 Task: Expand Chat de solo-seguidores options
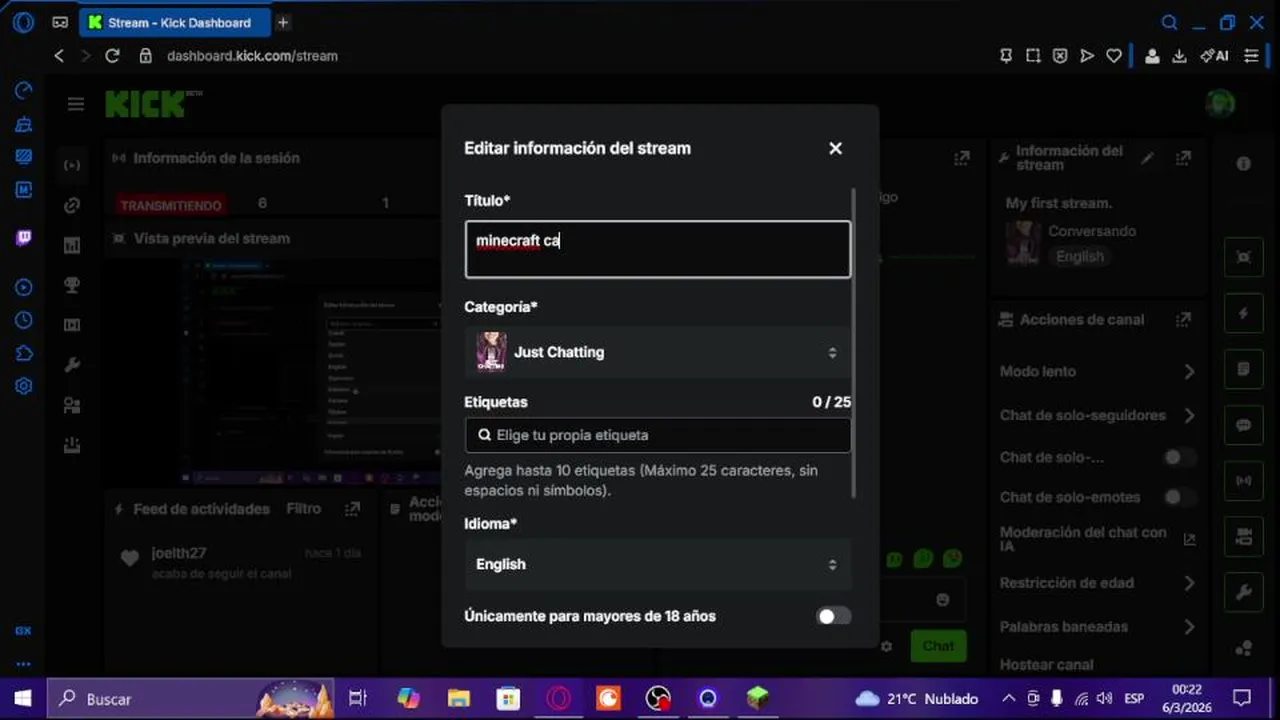pyautogui.click(x=1189, y=415)
